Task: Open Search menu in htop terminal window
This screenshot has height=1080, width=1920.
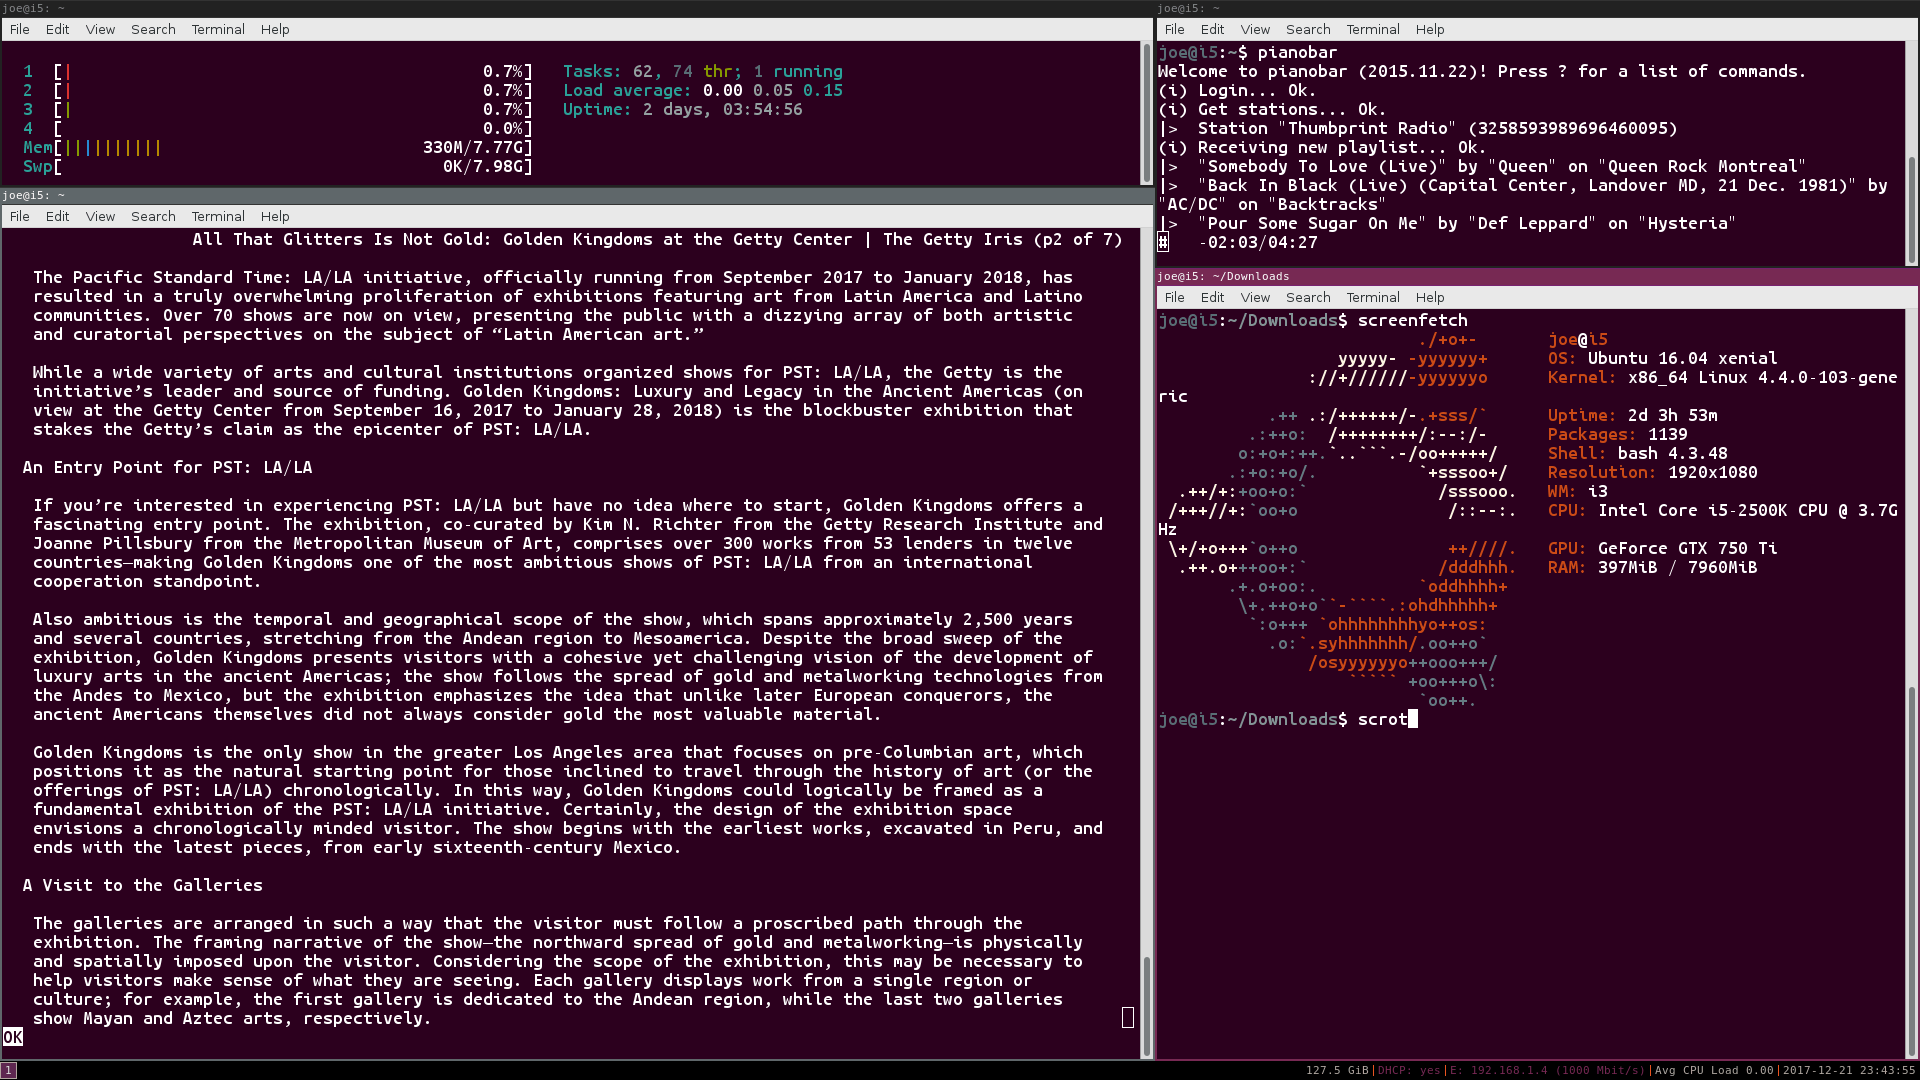Action: 153,29
